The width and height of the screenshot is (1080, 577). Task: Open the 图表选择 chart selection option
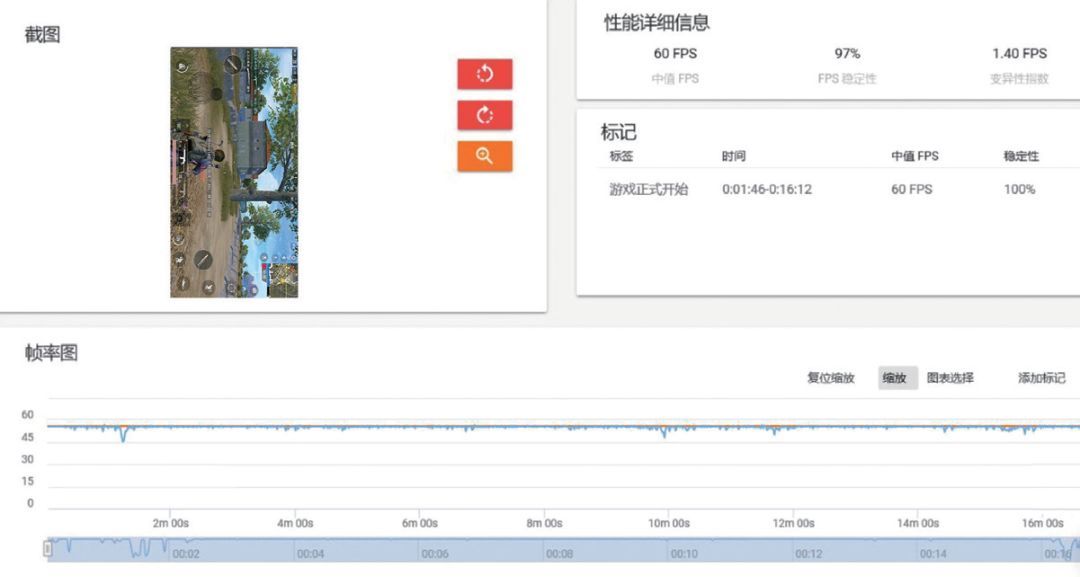[x=950, y=377]
